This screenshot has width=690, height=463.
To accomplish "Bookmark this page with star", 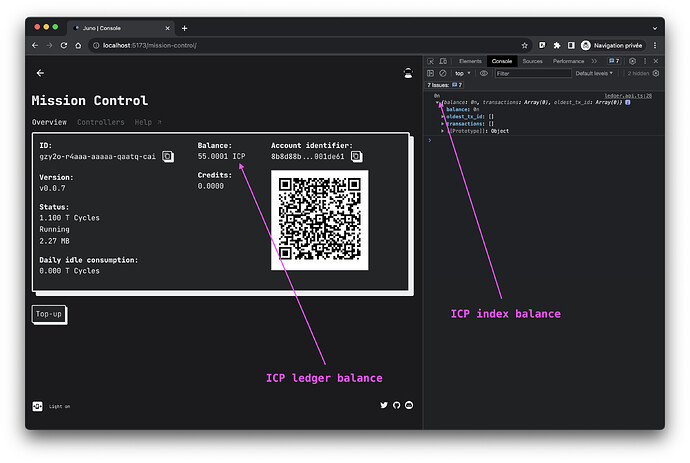I will [525, 45].
